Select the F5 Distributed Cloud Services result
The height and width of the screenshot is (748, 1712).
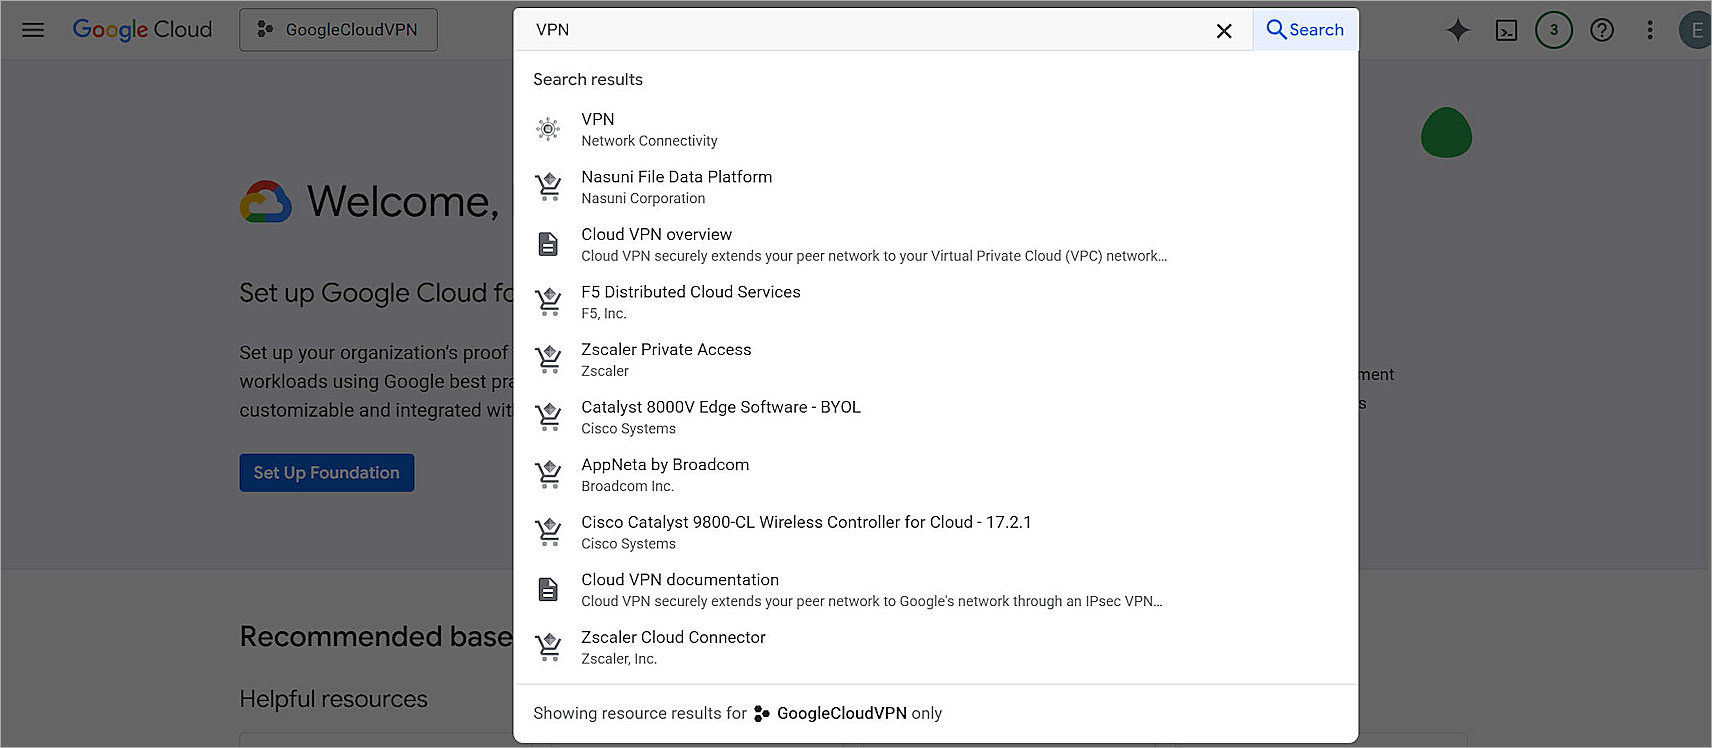tap(690, 292)
